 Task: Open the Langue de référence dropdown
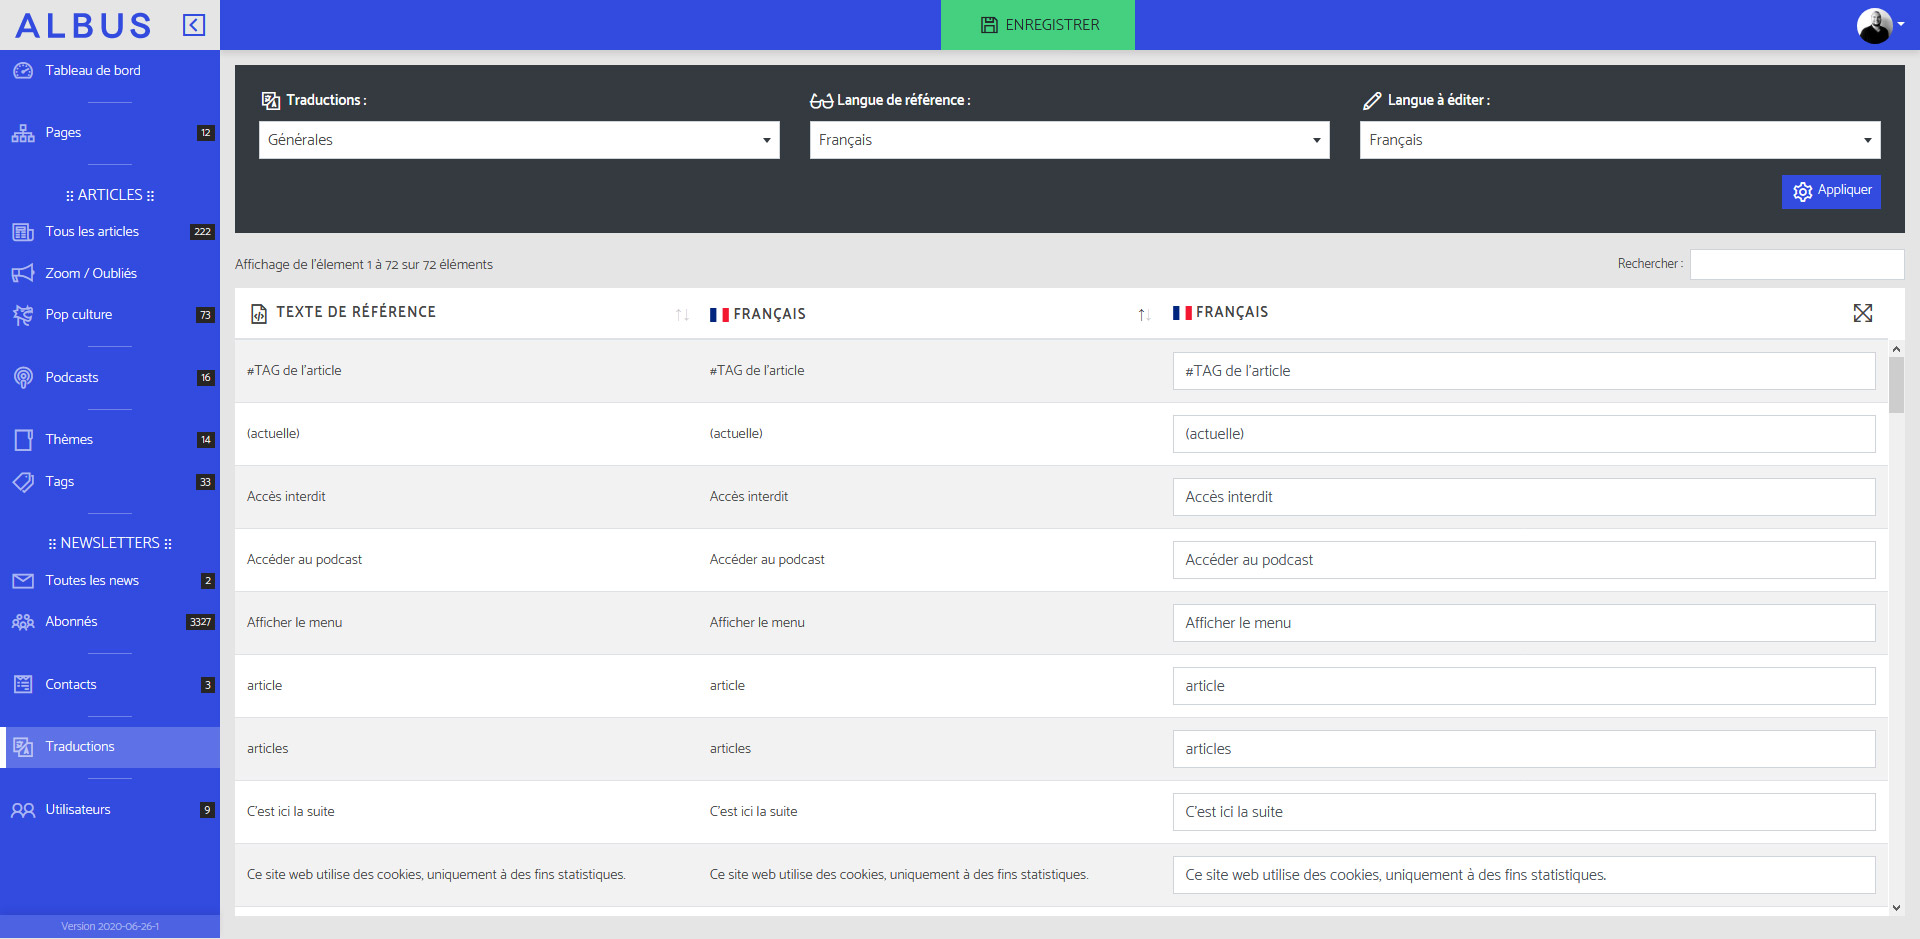(1069, 140)
